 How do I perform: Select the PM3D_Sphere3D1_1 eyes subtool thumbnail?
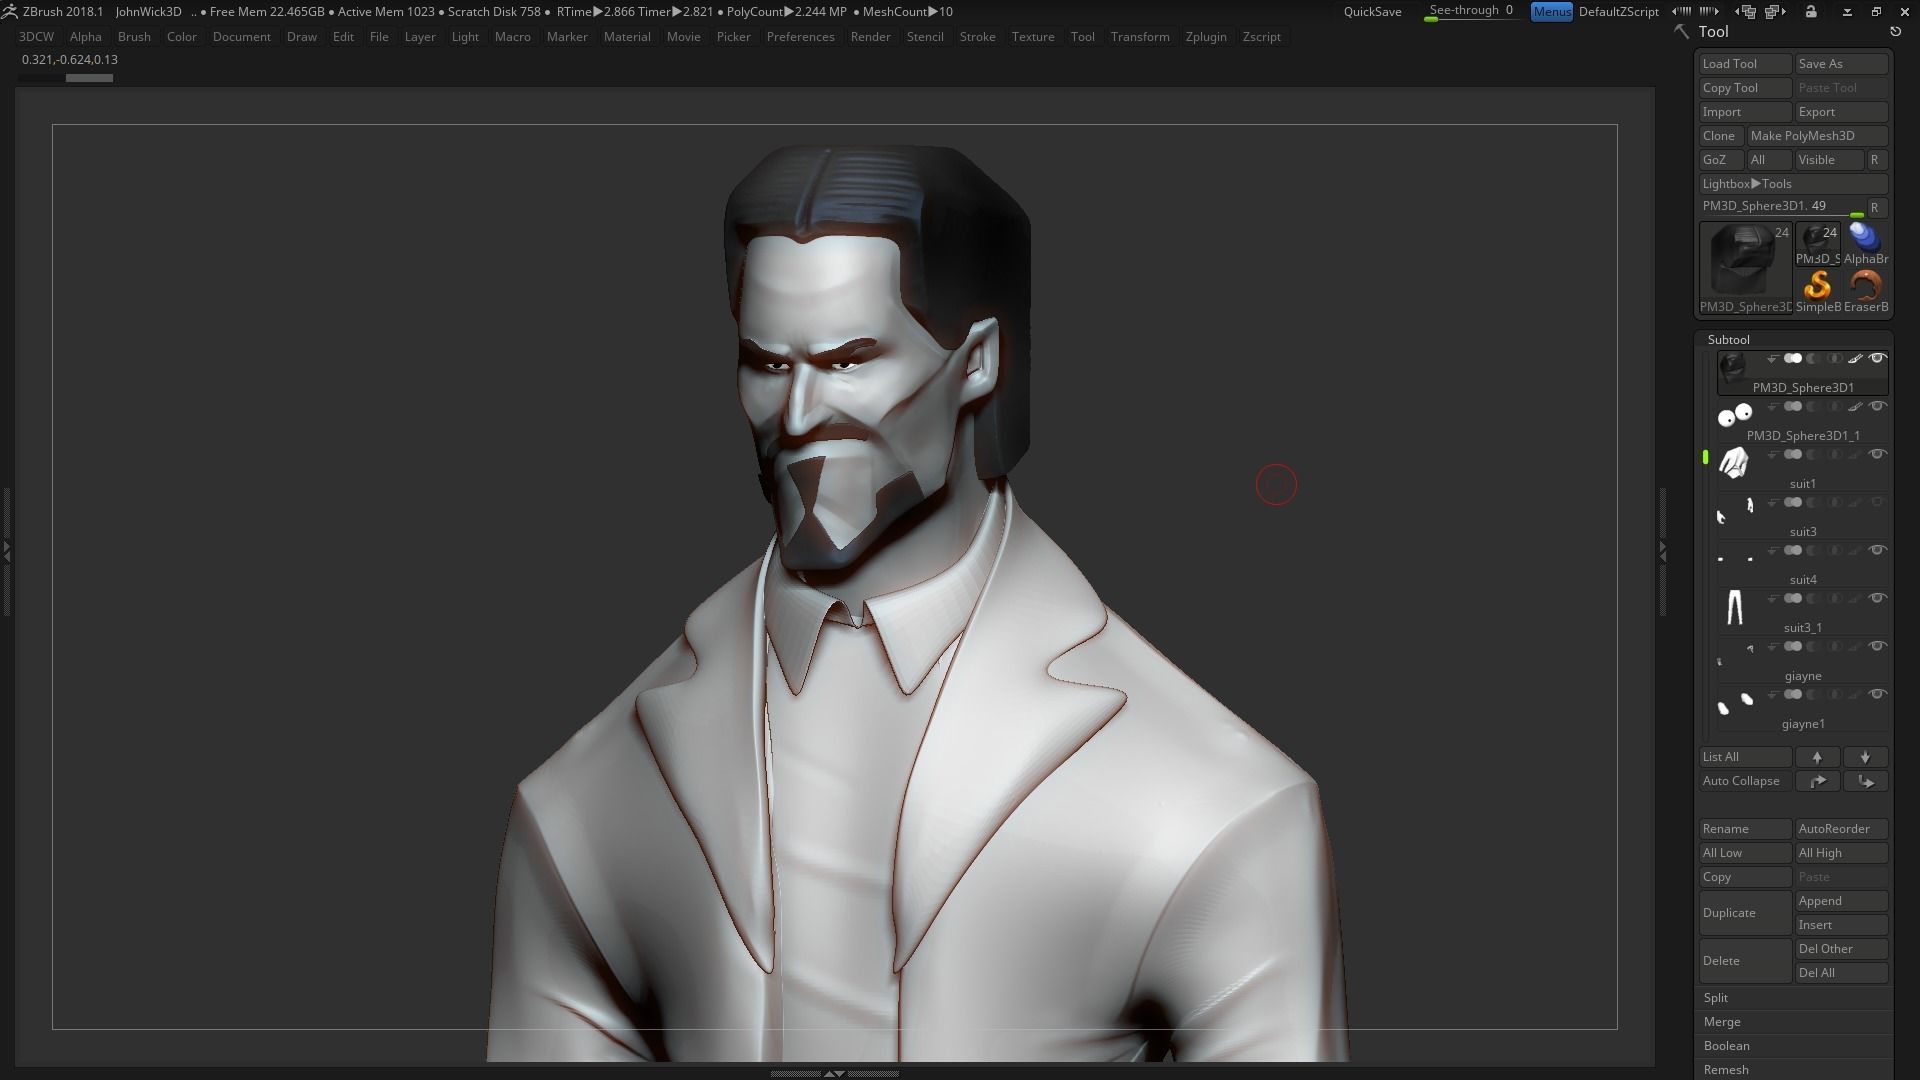pos(1734,415)
